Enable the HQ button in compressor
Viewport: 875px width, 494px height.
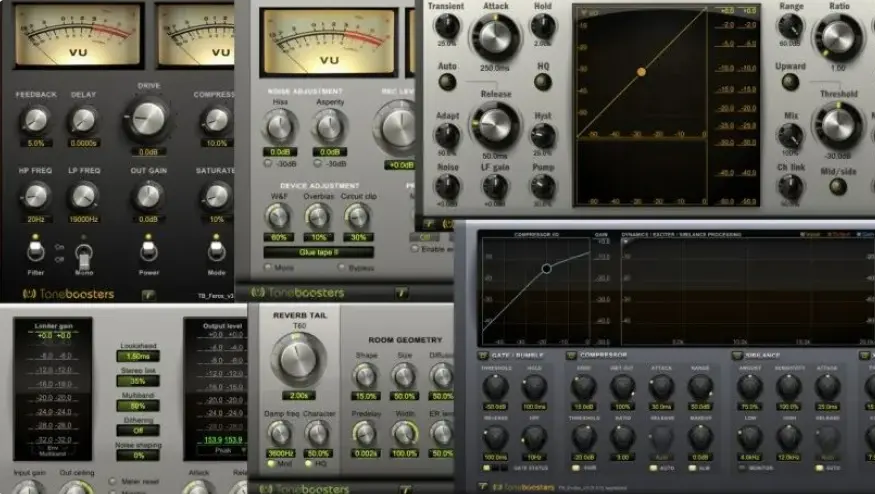543,80
